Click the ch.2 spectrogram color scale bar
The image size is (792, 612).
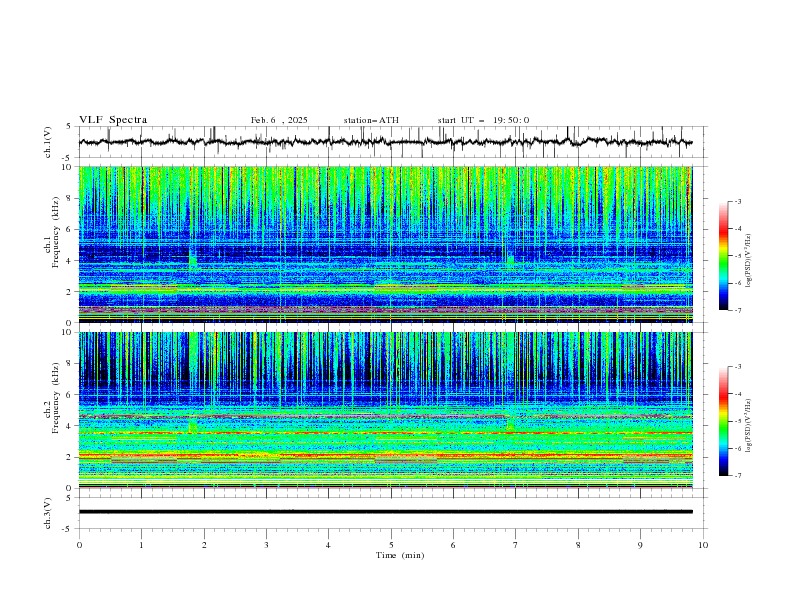(723, 421)
